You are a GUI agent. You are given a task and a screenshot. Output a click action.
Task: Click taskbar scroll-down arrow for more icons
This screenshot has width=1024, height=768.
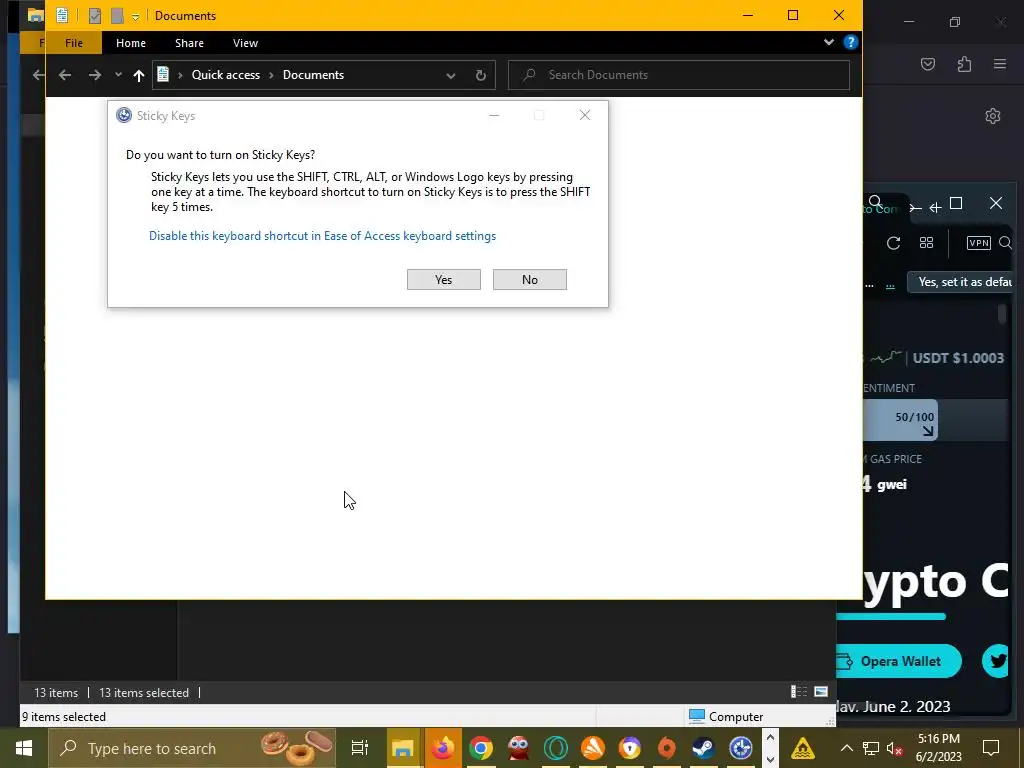pyautogui.click(x=770, y=759)
